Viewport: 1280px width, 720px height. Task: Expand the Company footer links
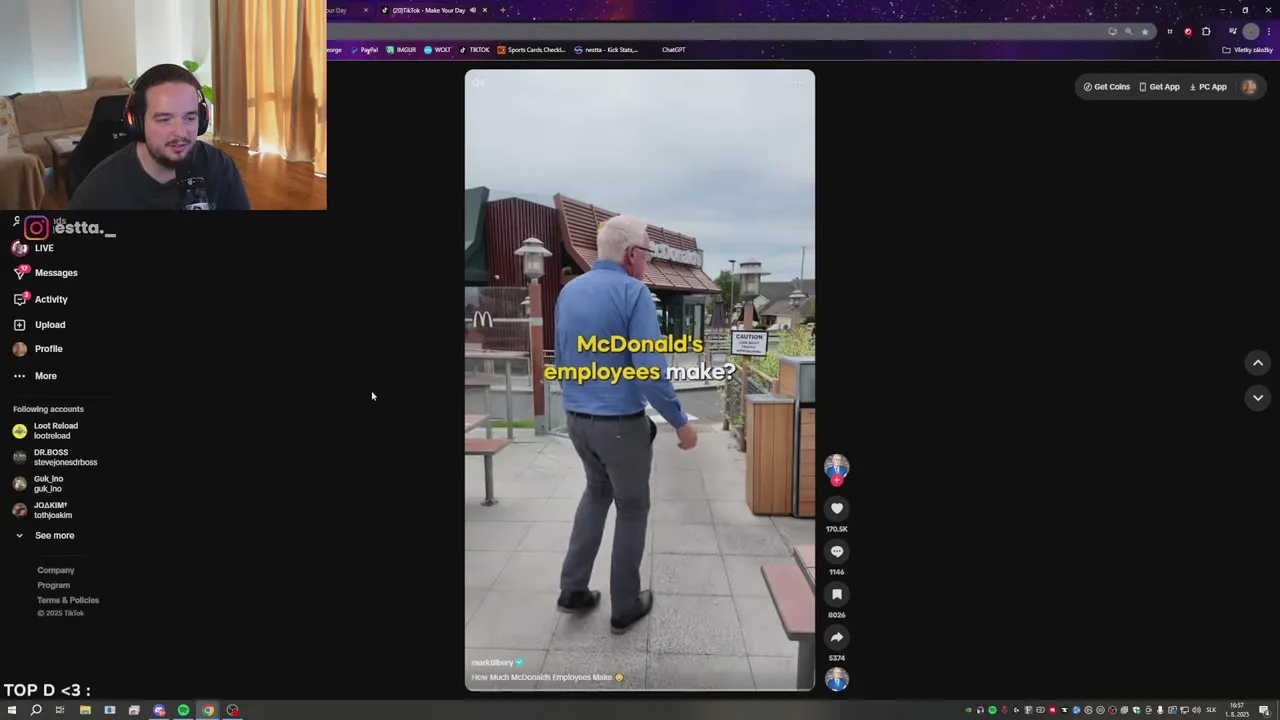click(56, 570)
